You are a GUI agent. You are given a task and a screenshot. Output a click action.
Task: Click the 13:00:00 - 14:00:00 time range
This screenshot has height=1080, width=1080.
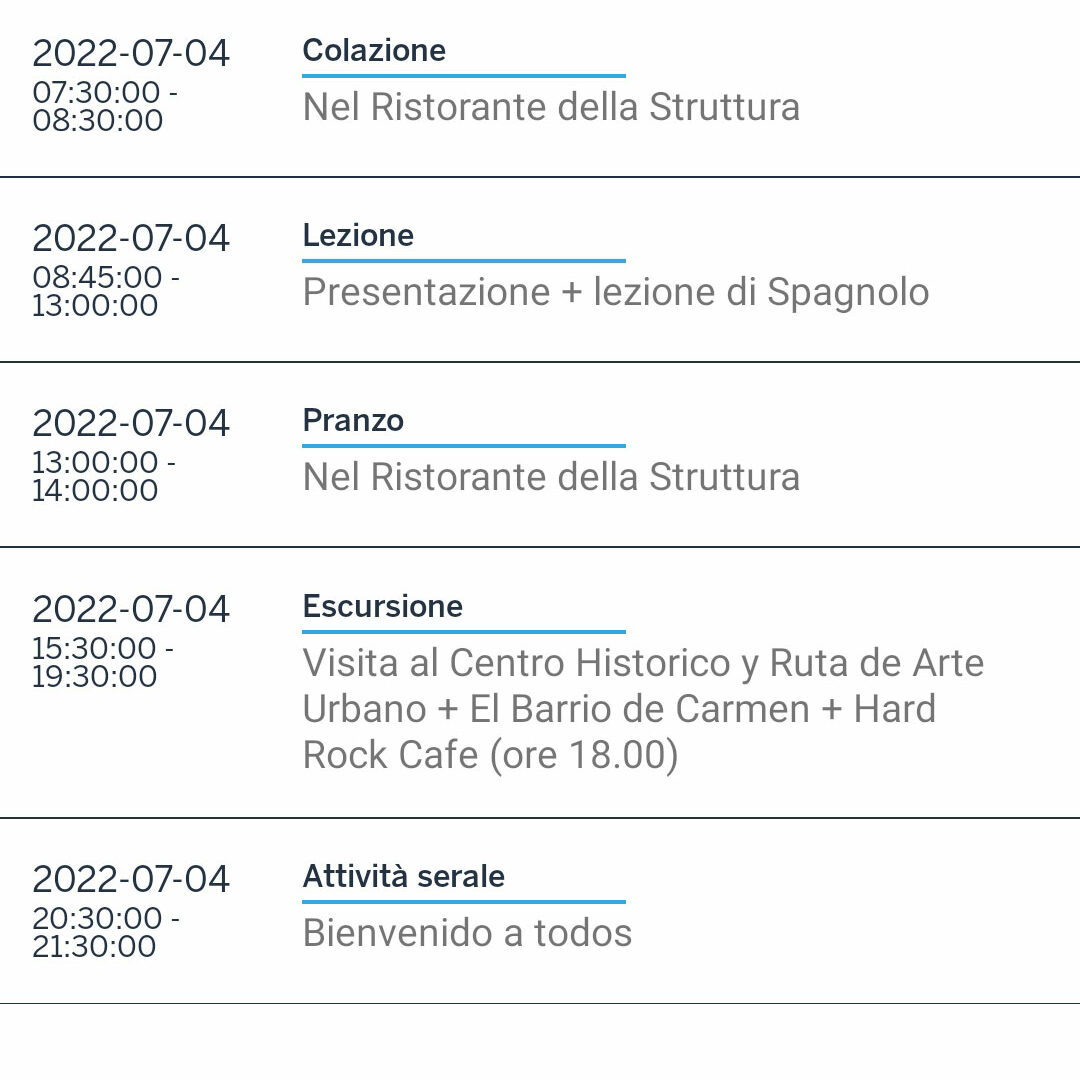(x=104, y=476)
